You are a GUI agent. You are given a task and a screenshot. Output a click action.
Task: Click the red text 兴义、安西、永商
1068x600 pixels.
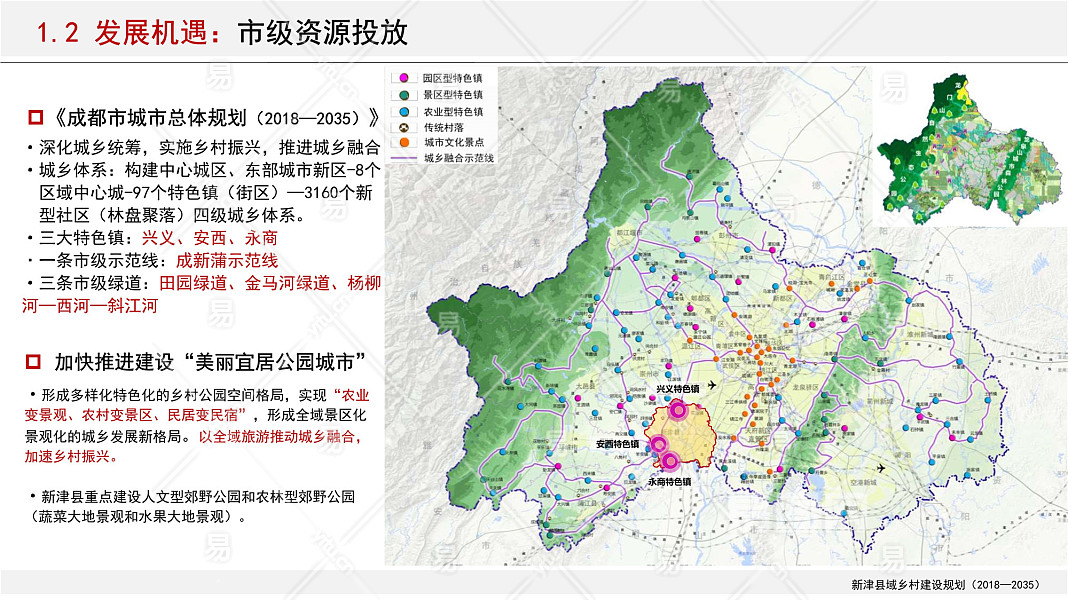click(x=209, y=238)
